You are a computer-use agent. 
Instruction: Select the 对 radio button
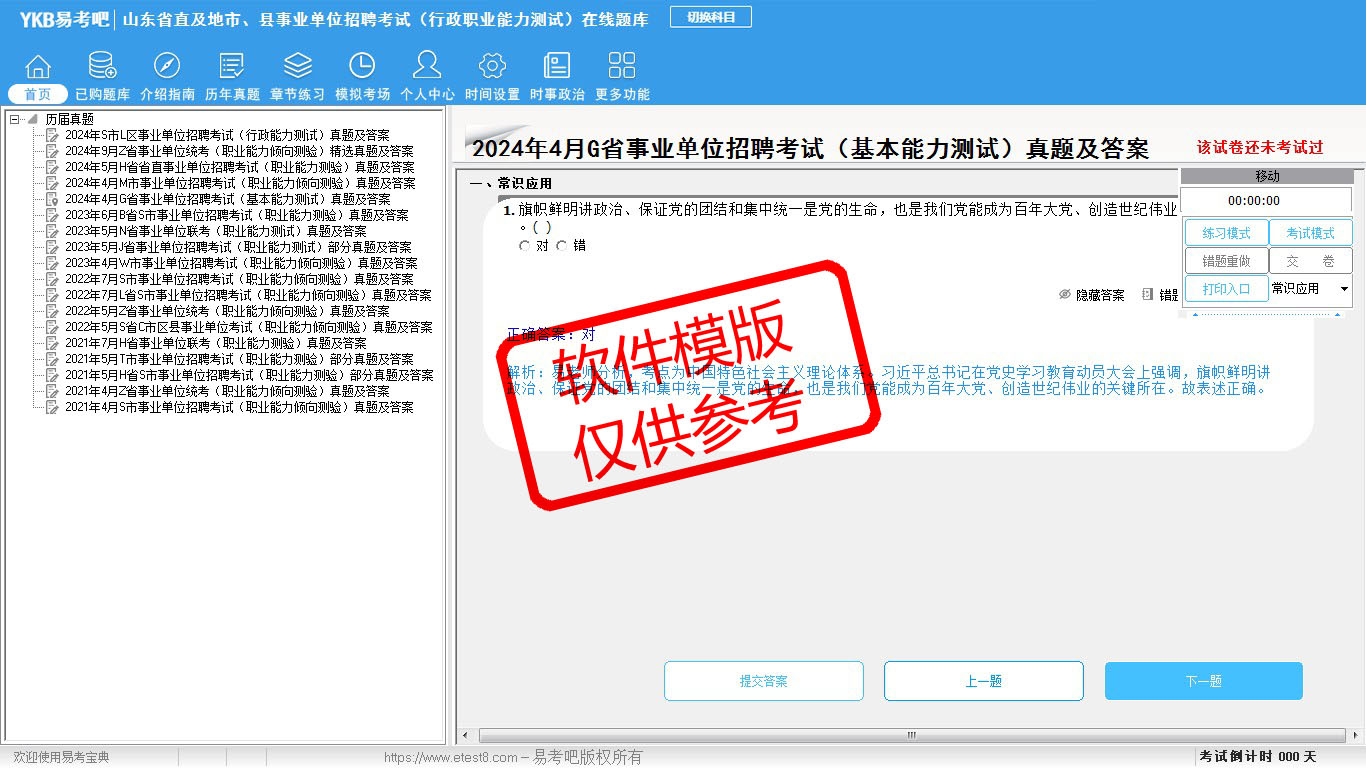(x=525, y=246)
